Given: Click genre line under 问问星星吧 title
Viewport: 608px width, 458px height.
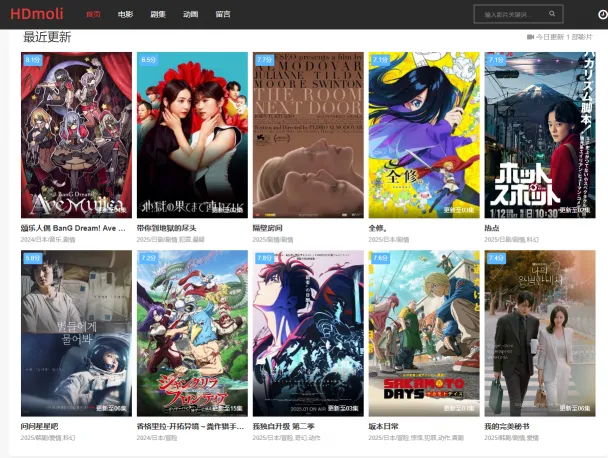Looking at the screenshot, I should click(x=48, y=438).
